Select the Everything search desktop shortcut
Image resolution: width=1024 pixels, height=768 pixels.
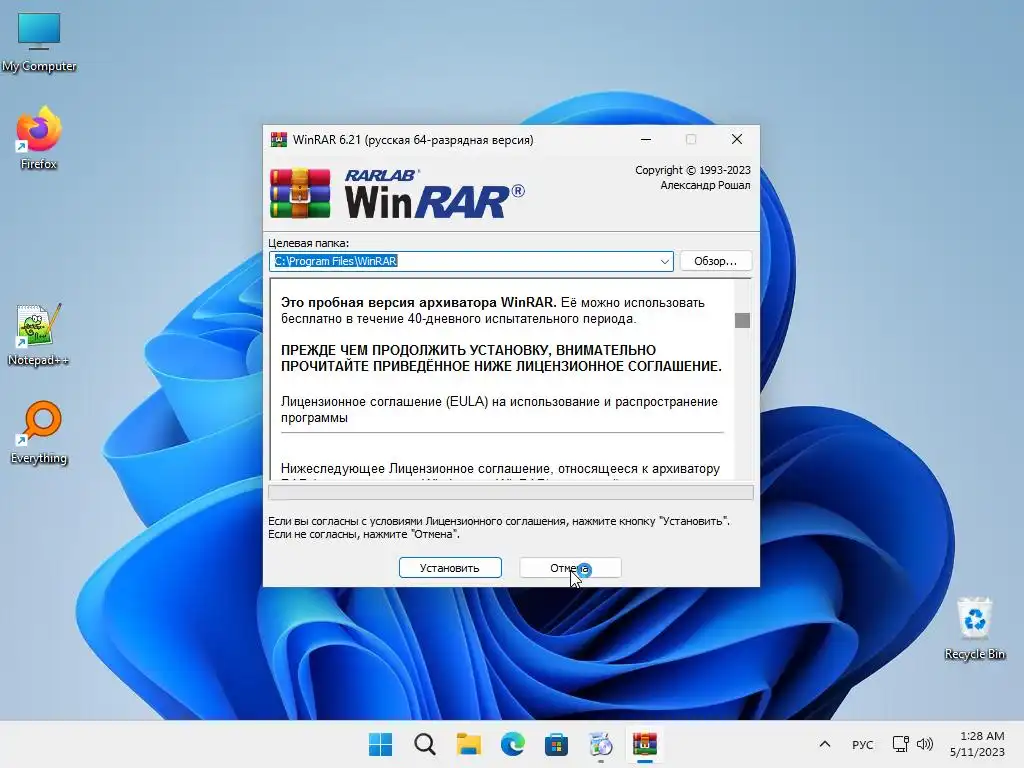click(x=39, y=432)
